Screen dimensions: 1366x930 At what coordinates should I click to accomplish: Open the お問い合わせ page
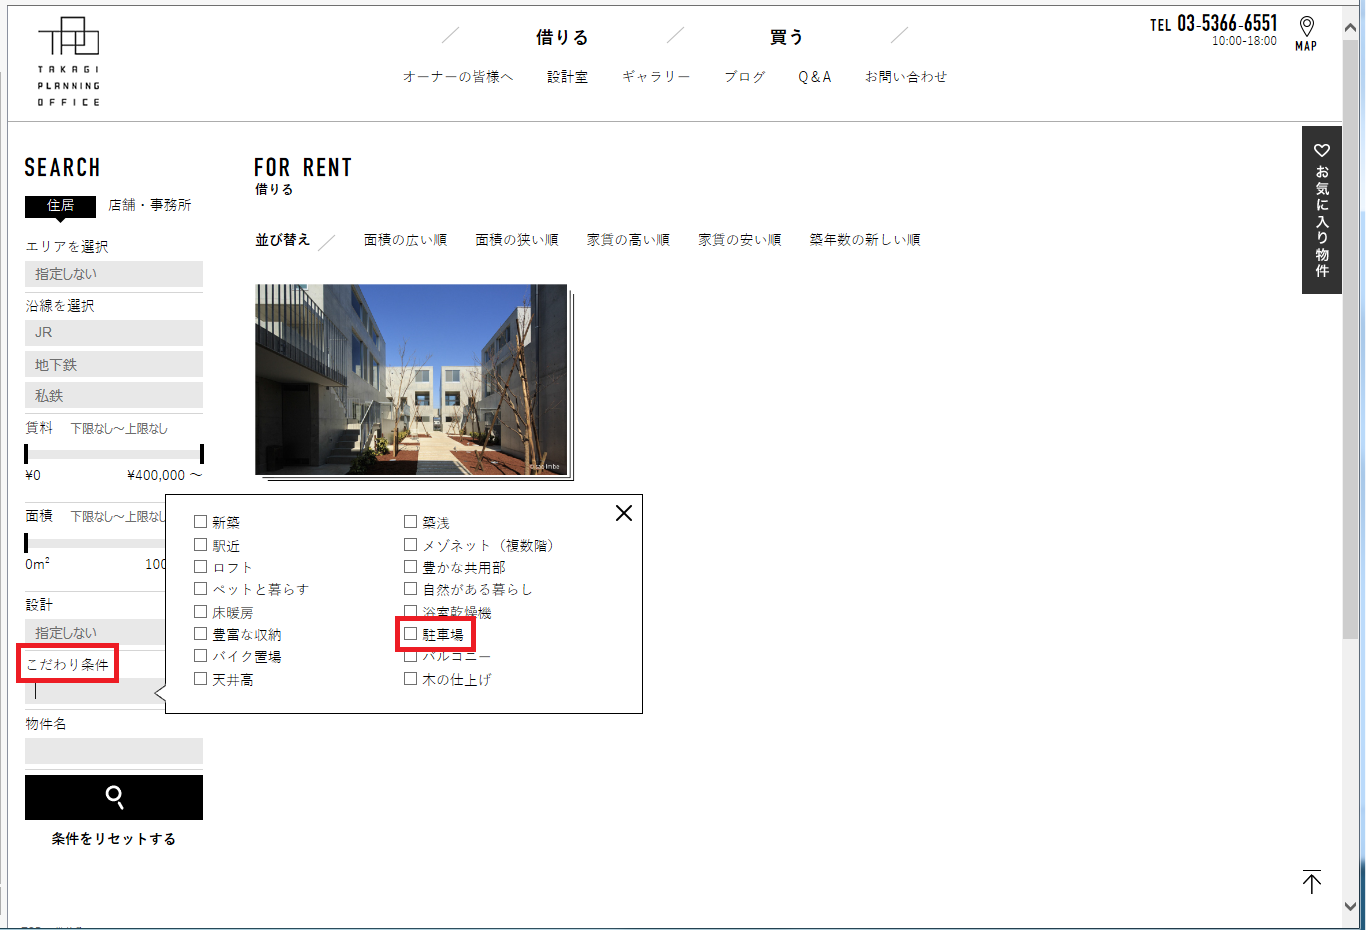pos(906,76)
